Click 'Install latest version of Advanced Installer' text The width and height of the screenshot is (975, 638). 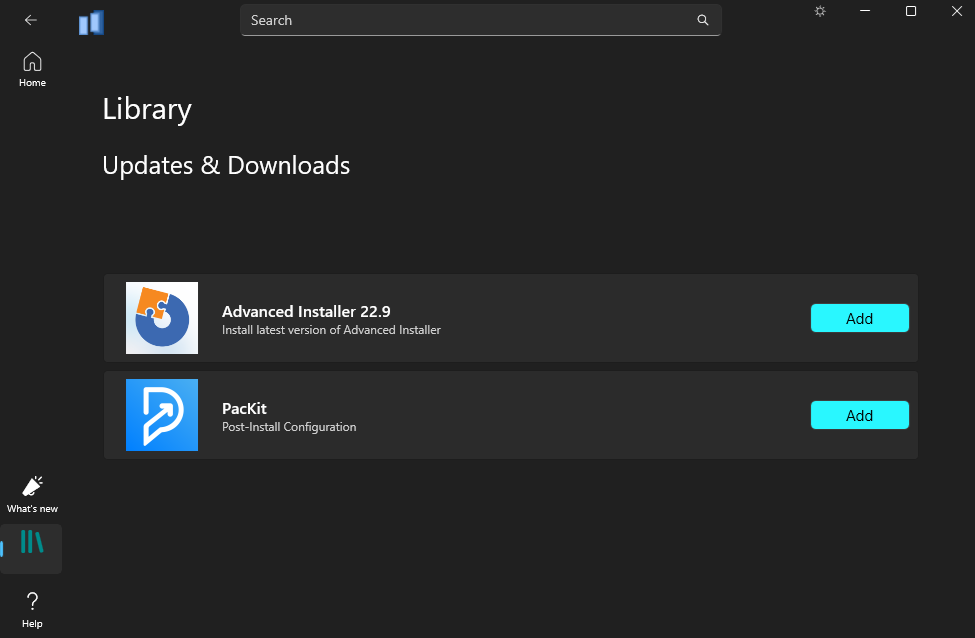[x=331, y=330]
